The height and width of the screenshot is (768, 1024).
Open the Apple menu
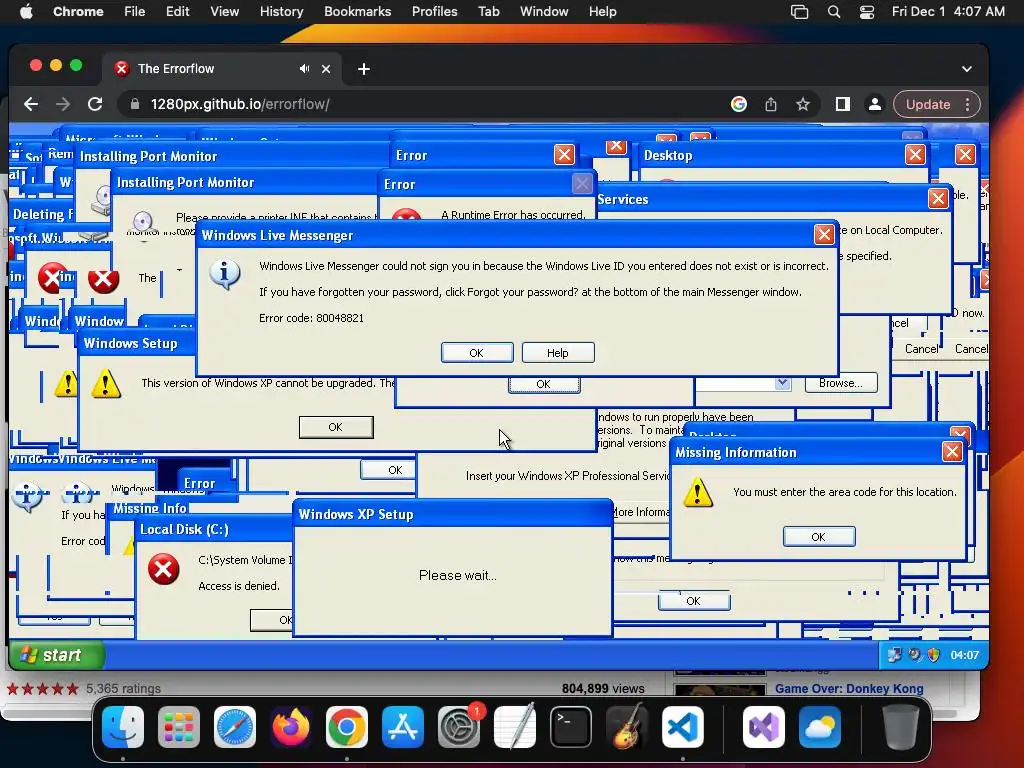tap(26, 12)
